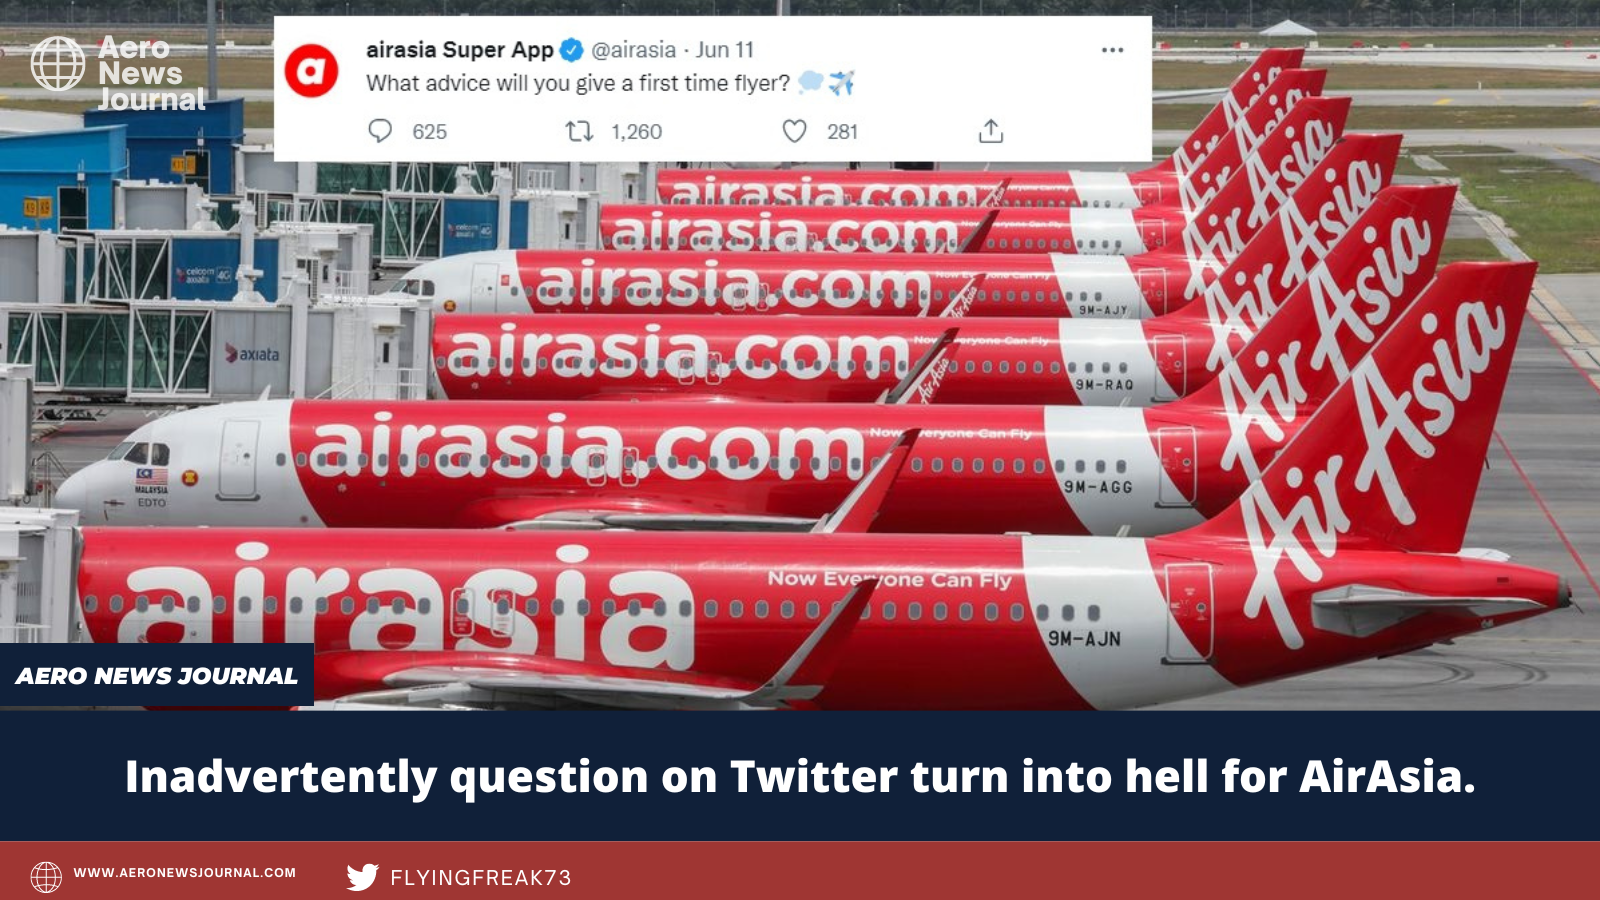1600x900 pixels.
Task: Click the Twitter bird icon in footer
Action: [363, 877]
